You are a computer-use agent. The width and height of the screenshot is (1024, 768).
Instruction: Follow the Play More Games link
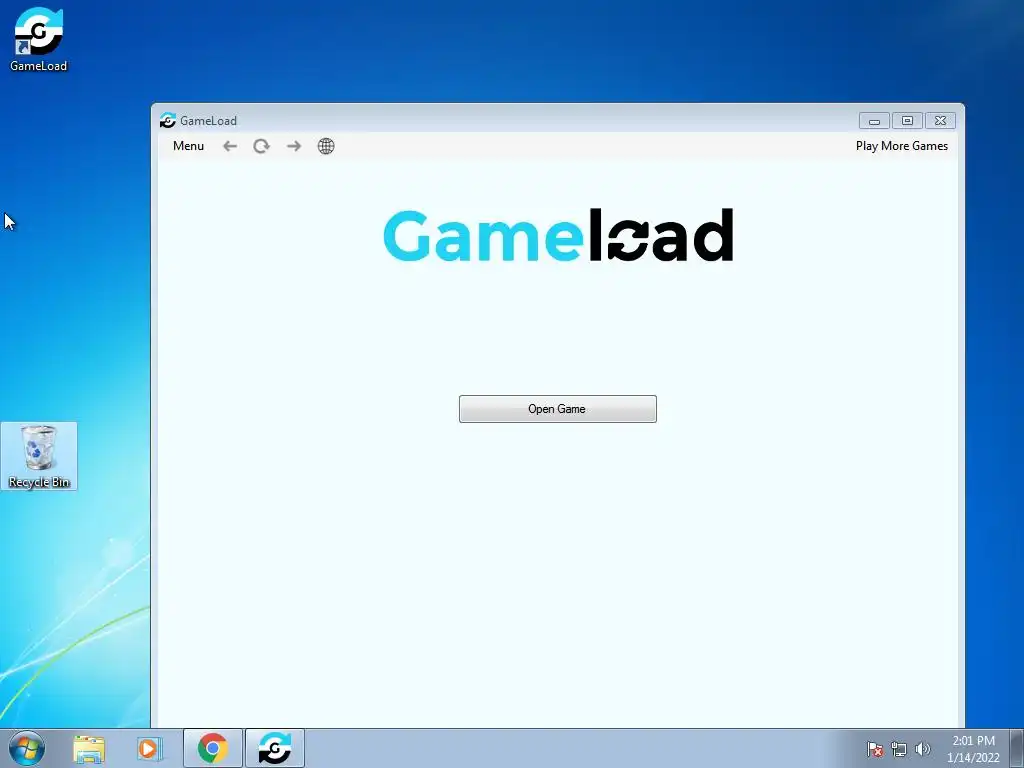pyautogui.click(x=902, y=146)
